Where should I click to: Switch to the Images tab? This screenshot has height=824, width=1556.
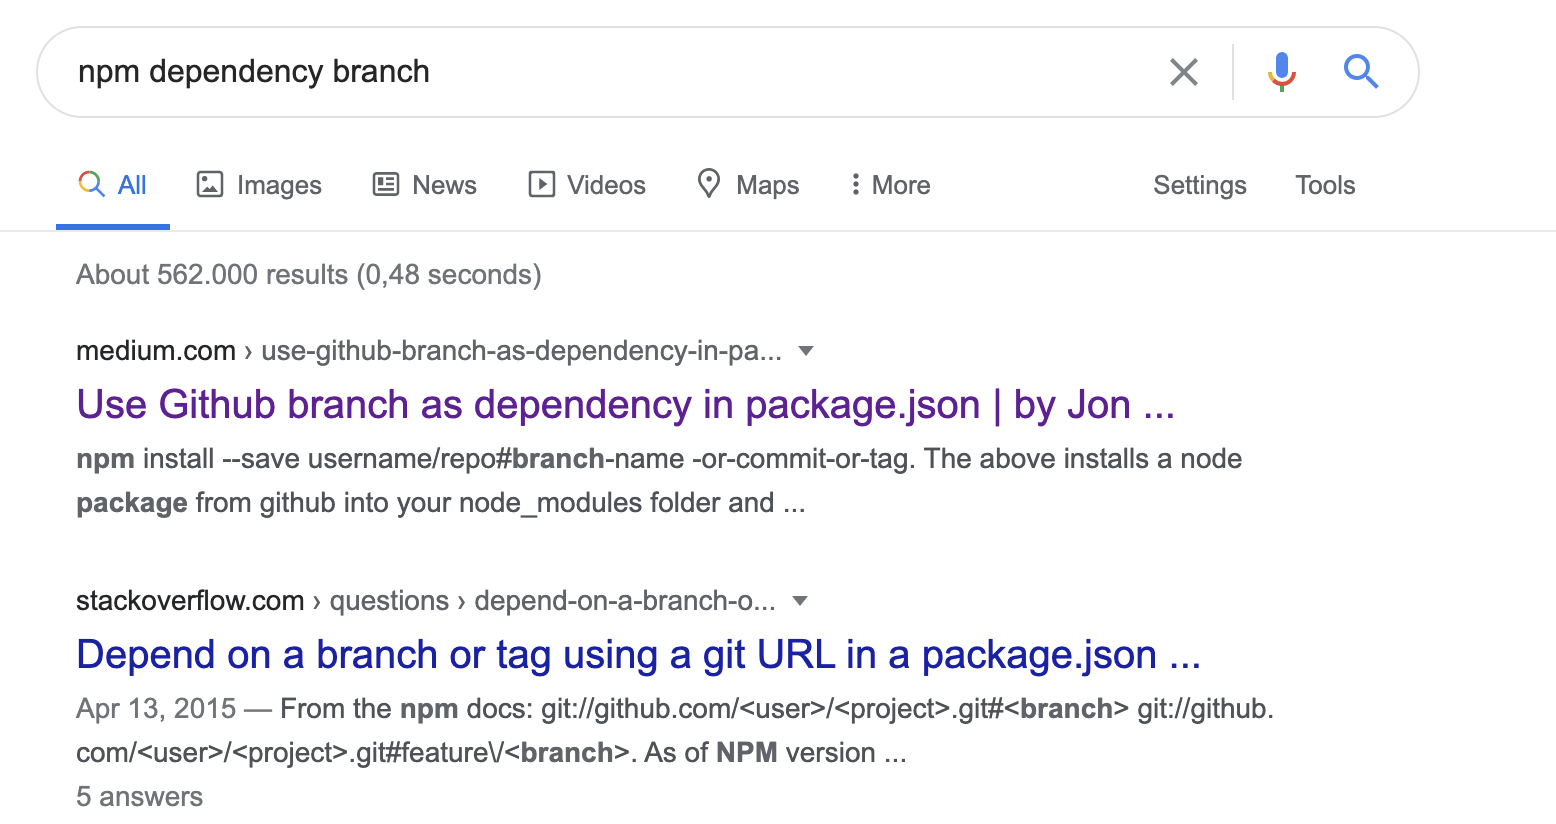[x=259, y=185]
